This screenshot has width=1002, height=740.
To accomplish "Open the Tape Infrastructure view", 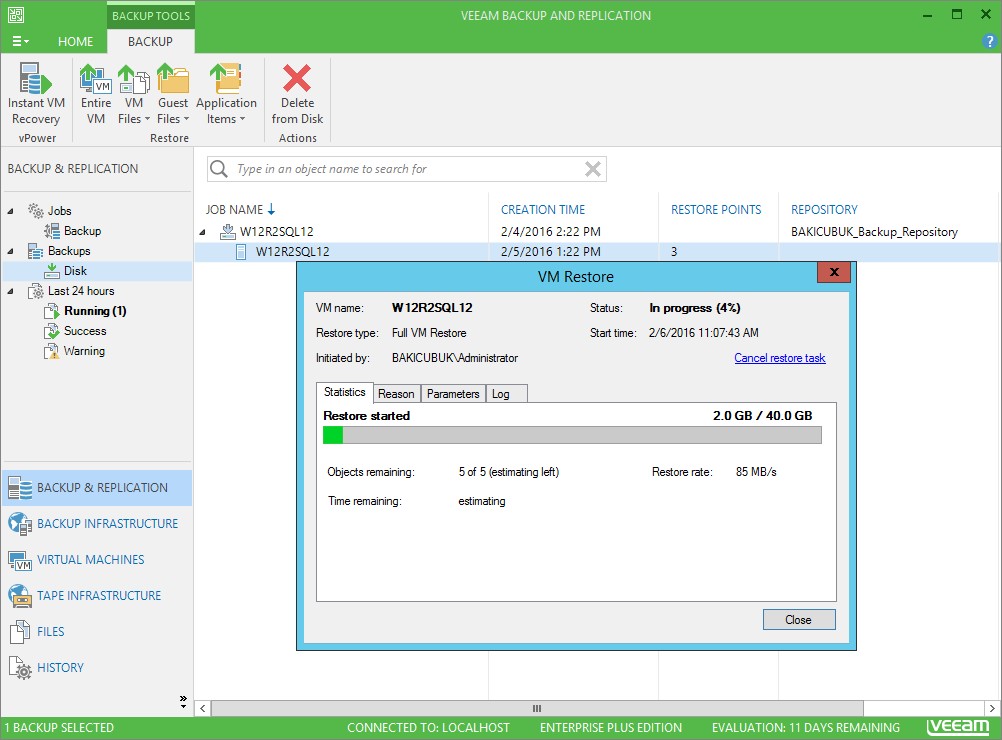I will [x=97, y=596].
